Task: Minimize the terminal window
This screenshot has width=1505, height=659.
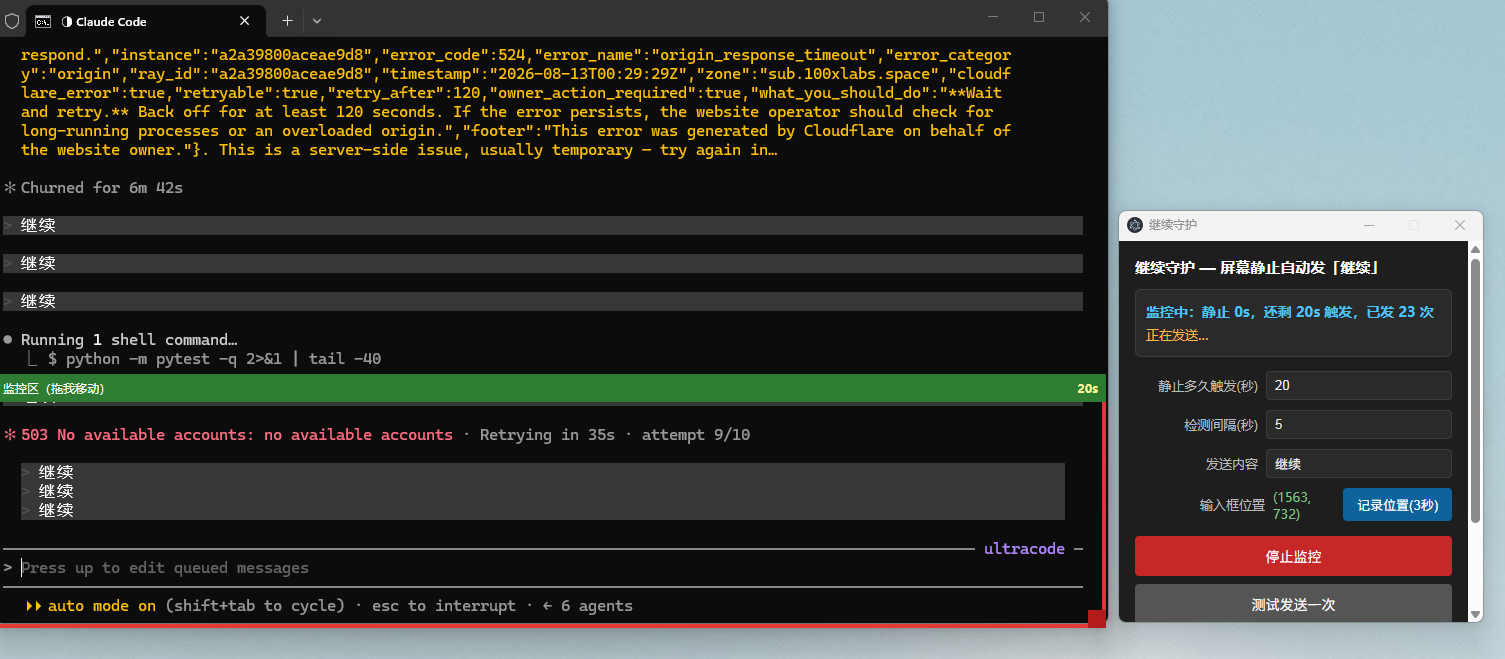Action: point(993,17)
